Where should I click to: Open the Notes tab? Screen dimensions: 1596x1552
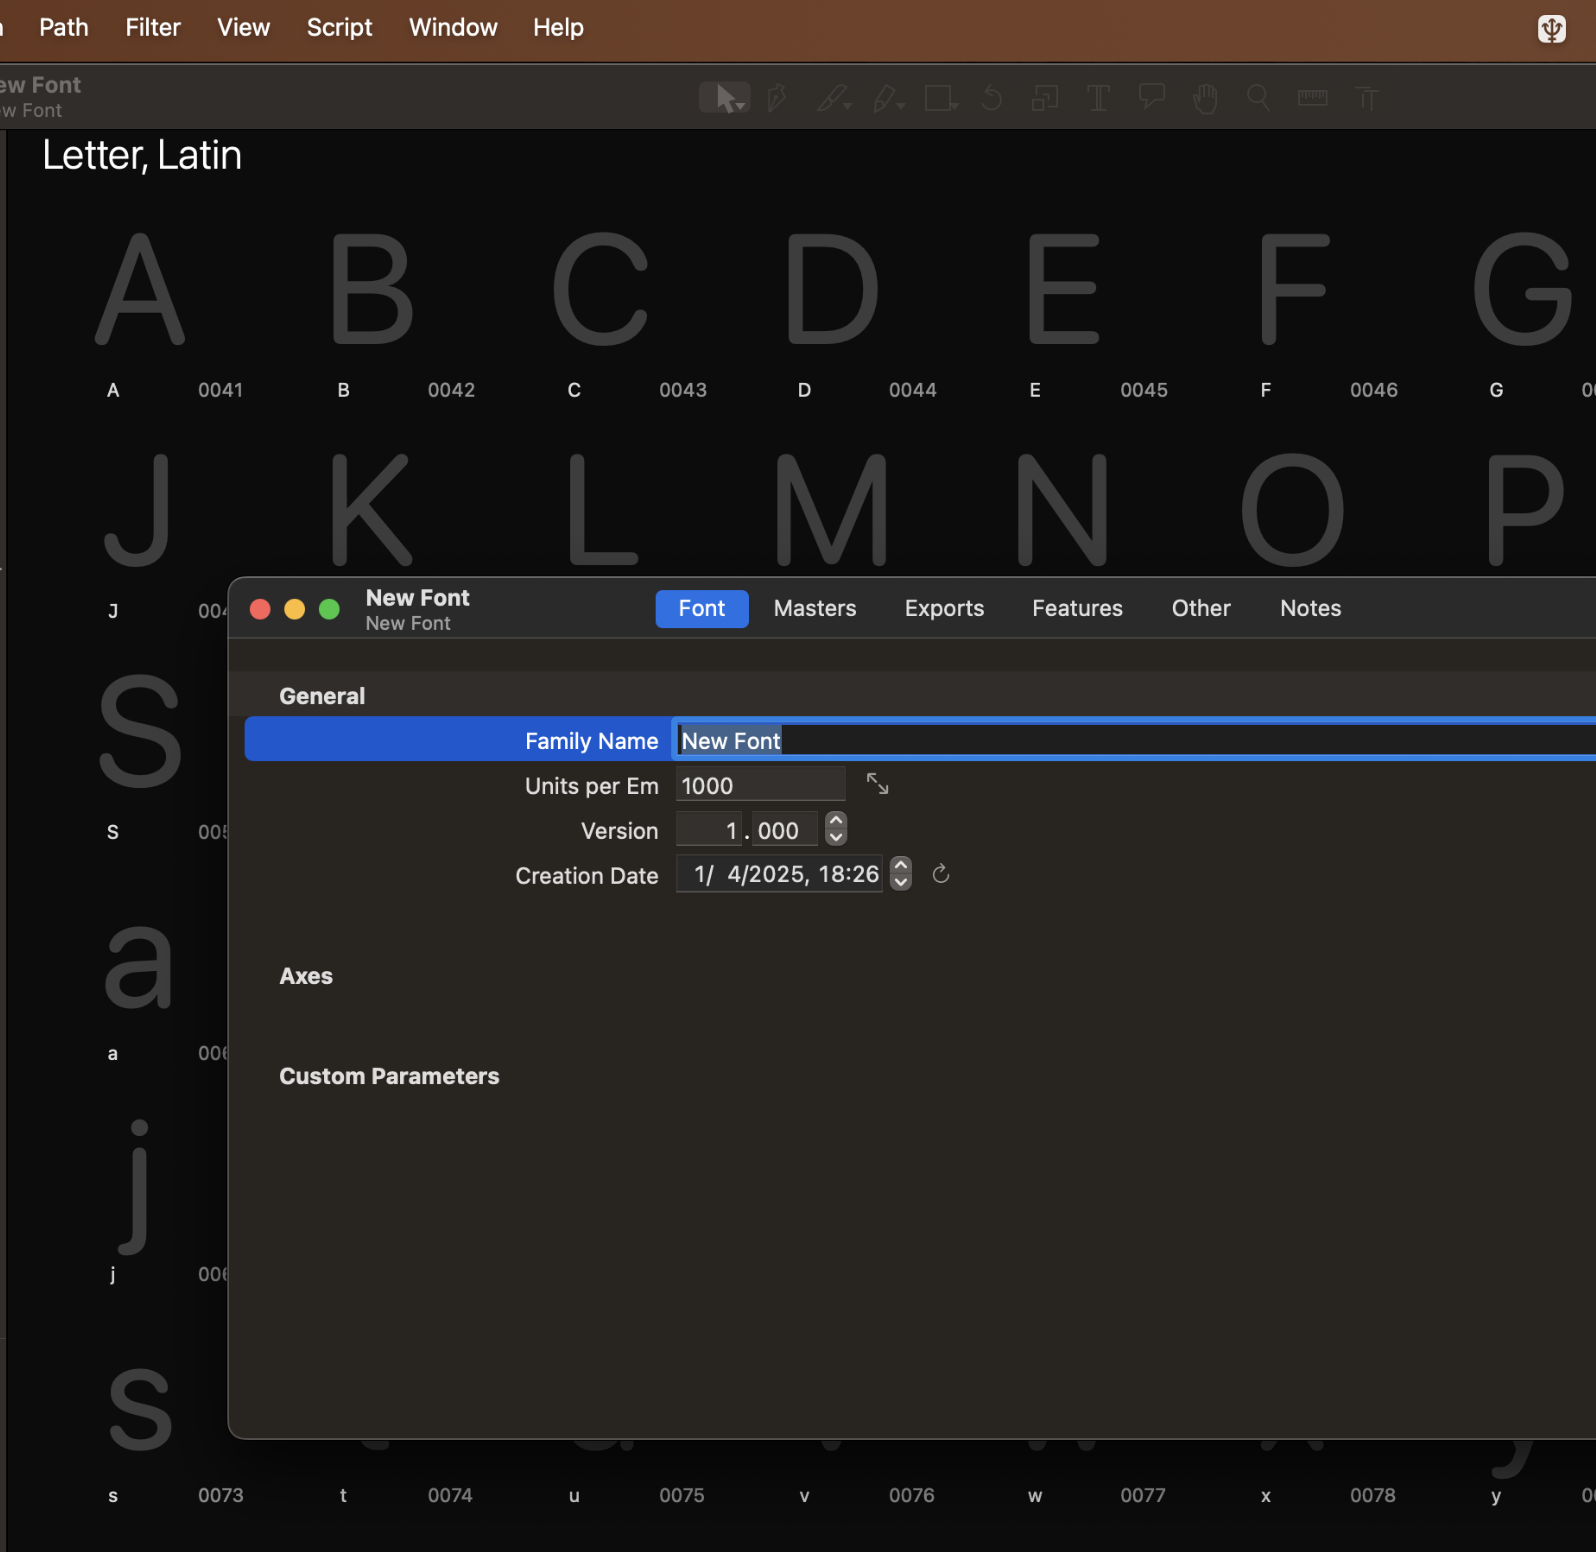coord(1310,608)
